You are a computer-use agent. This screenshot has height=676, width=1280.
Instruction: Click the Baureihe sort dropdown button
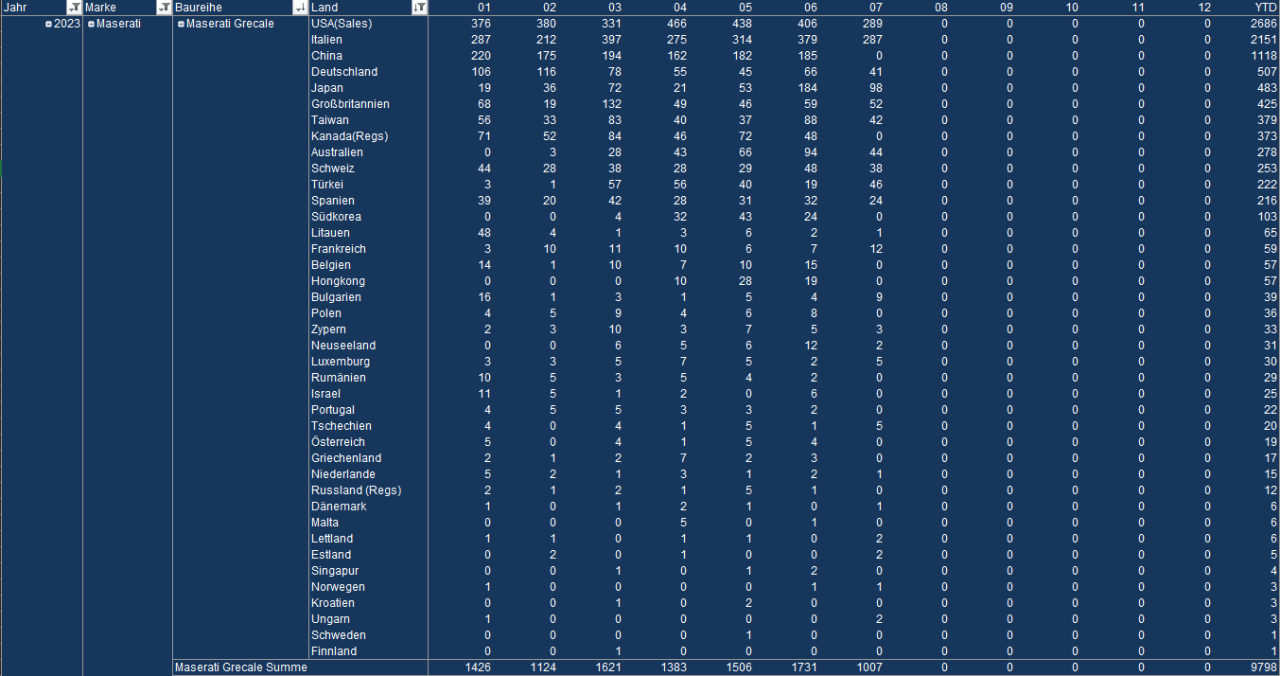coord(299,8)
